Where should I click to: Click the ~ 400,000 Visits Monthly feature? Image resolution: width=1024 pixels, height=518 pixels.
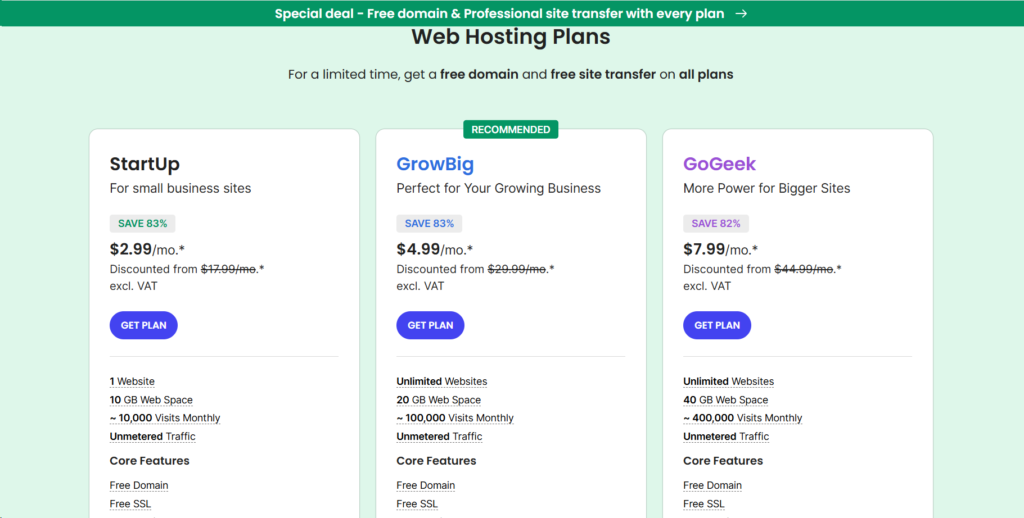[x=742, y=418]
